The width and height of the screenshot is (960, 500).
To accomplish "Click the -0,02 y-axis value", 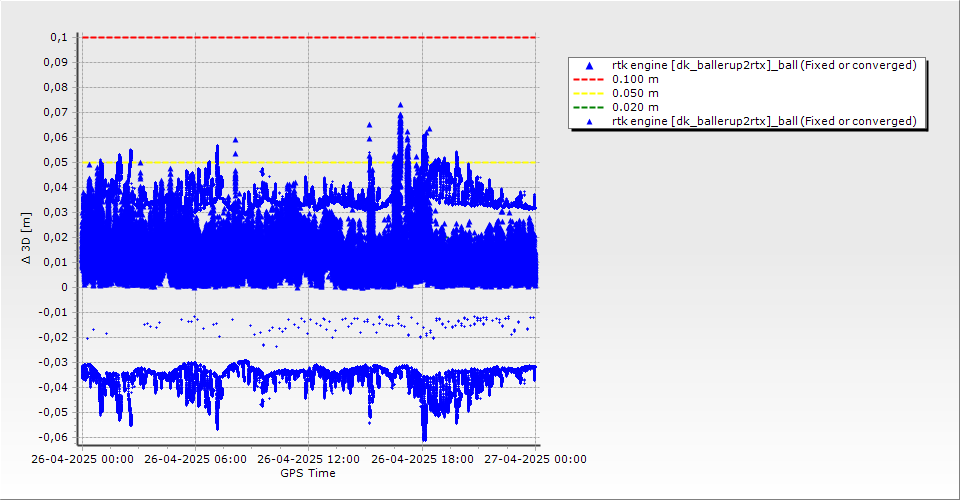I will pos(53,338).
